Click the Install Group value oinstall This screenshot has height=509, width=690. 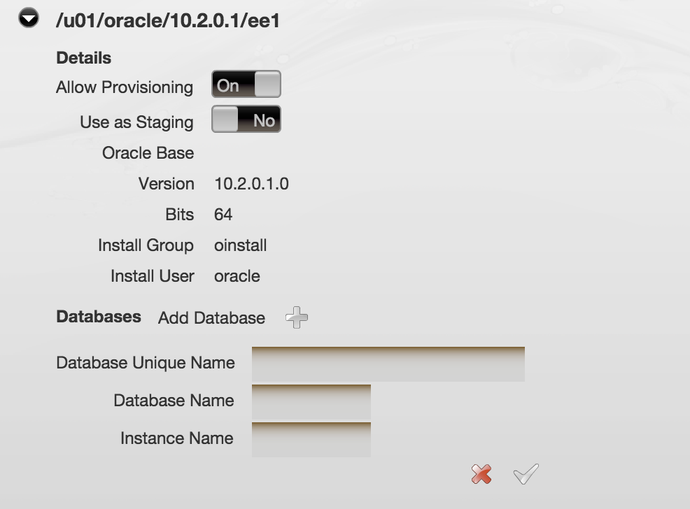(x=240, y=245)
